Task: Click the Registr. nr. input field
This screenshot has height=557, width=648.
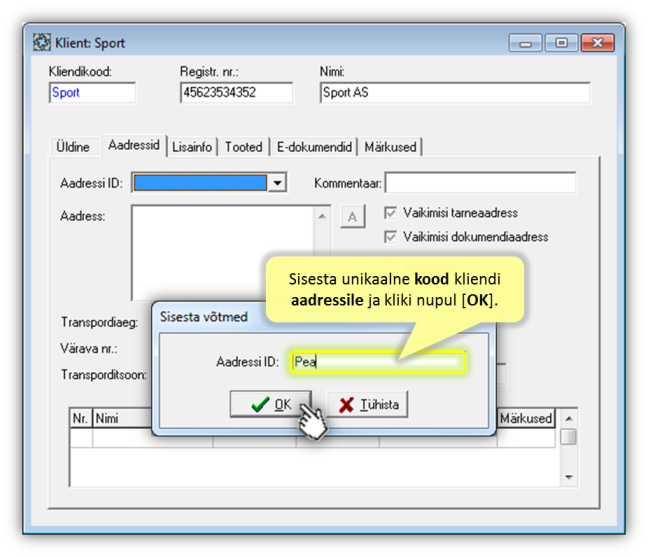Action: 236,93
